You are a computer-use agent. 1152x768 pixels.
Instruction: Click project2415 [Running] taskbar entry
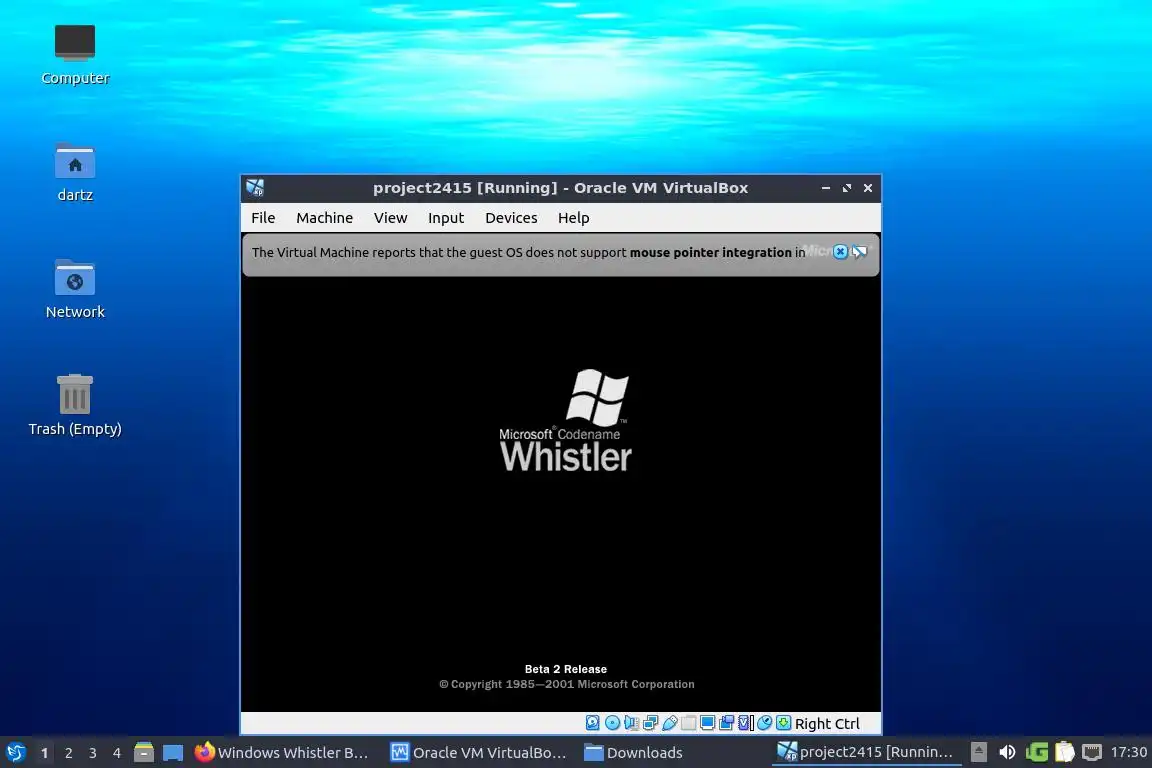pyautogui.click(x=865, y=752)
